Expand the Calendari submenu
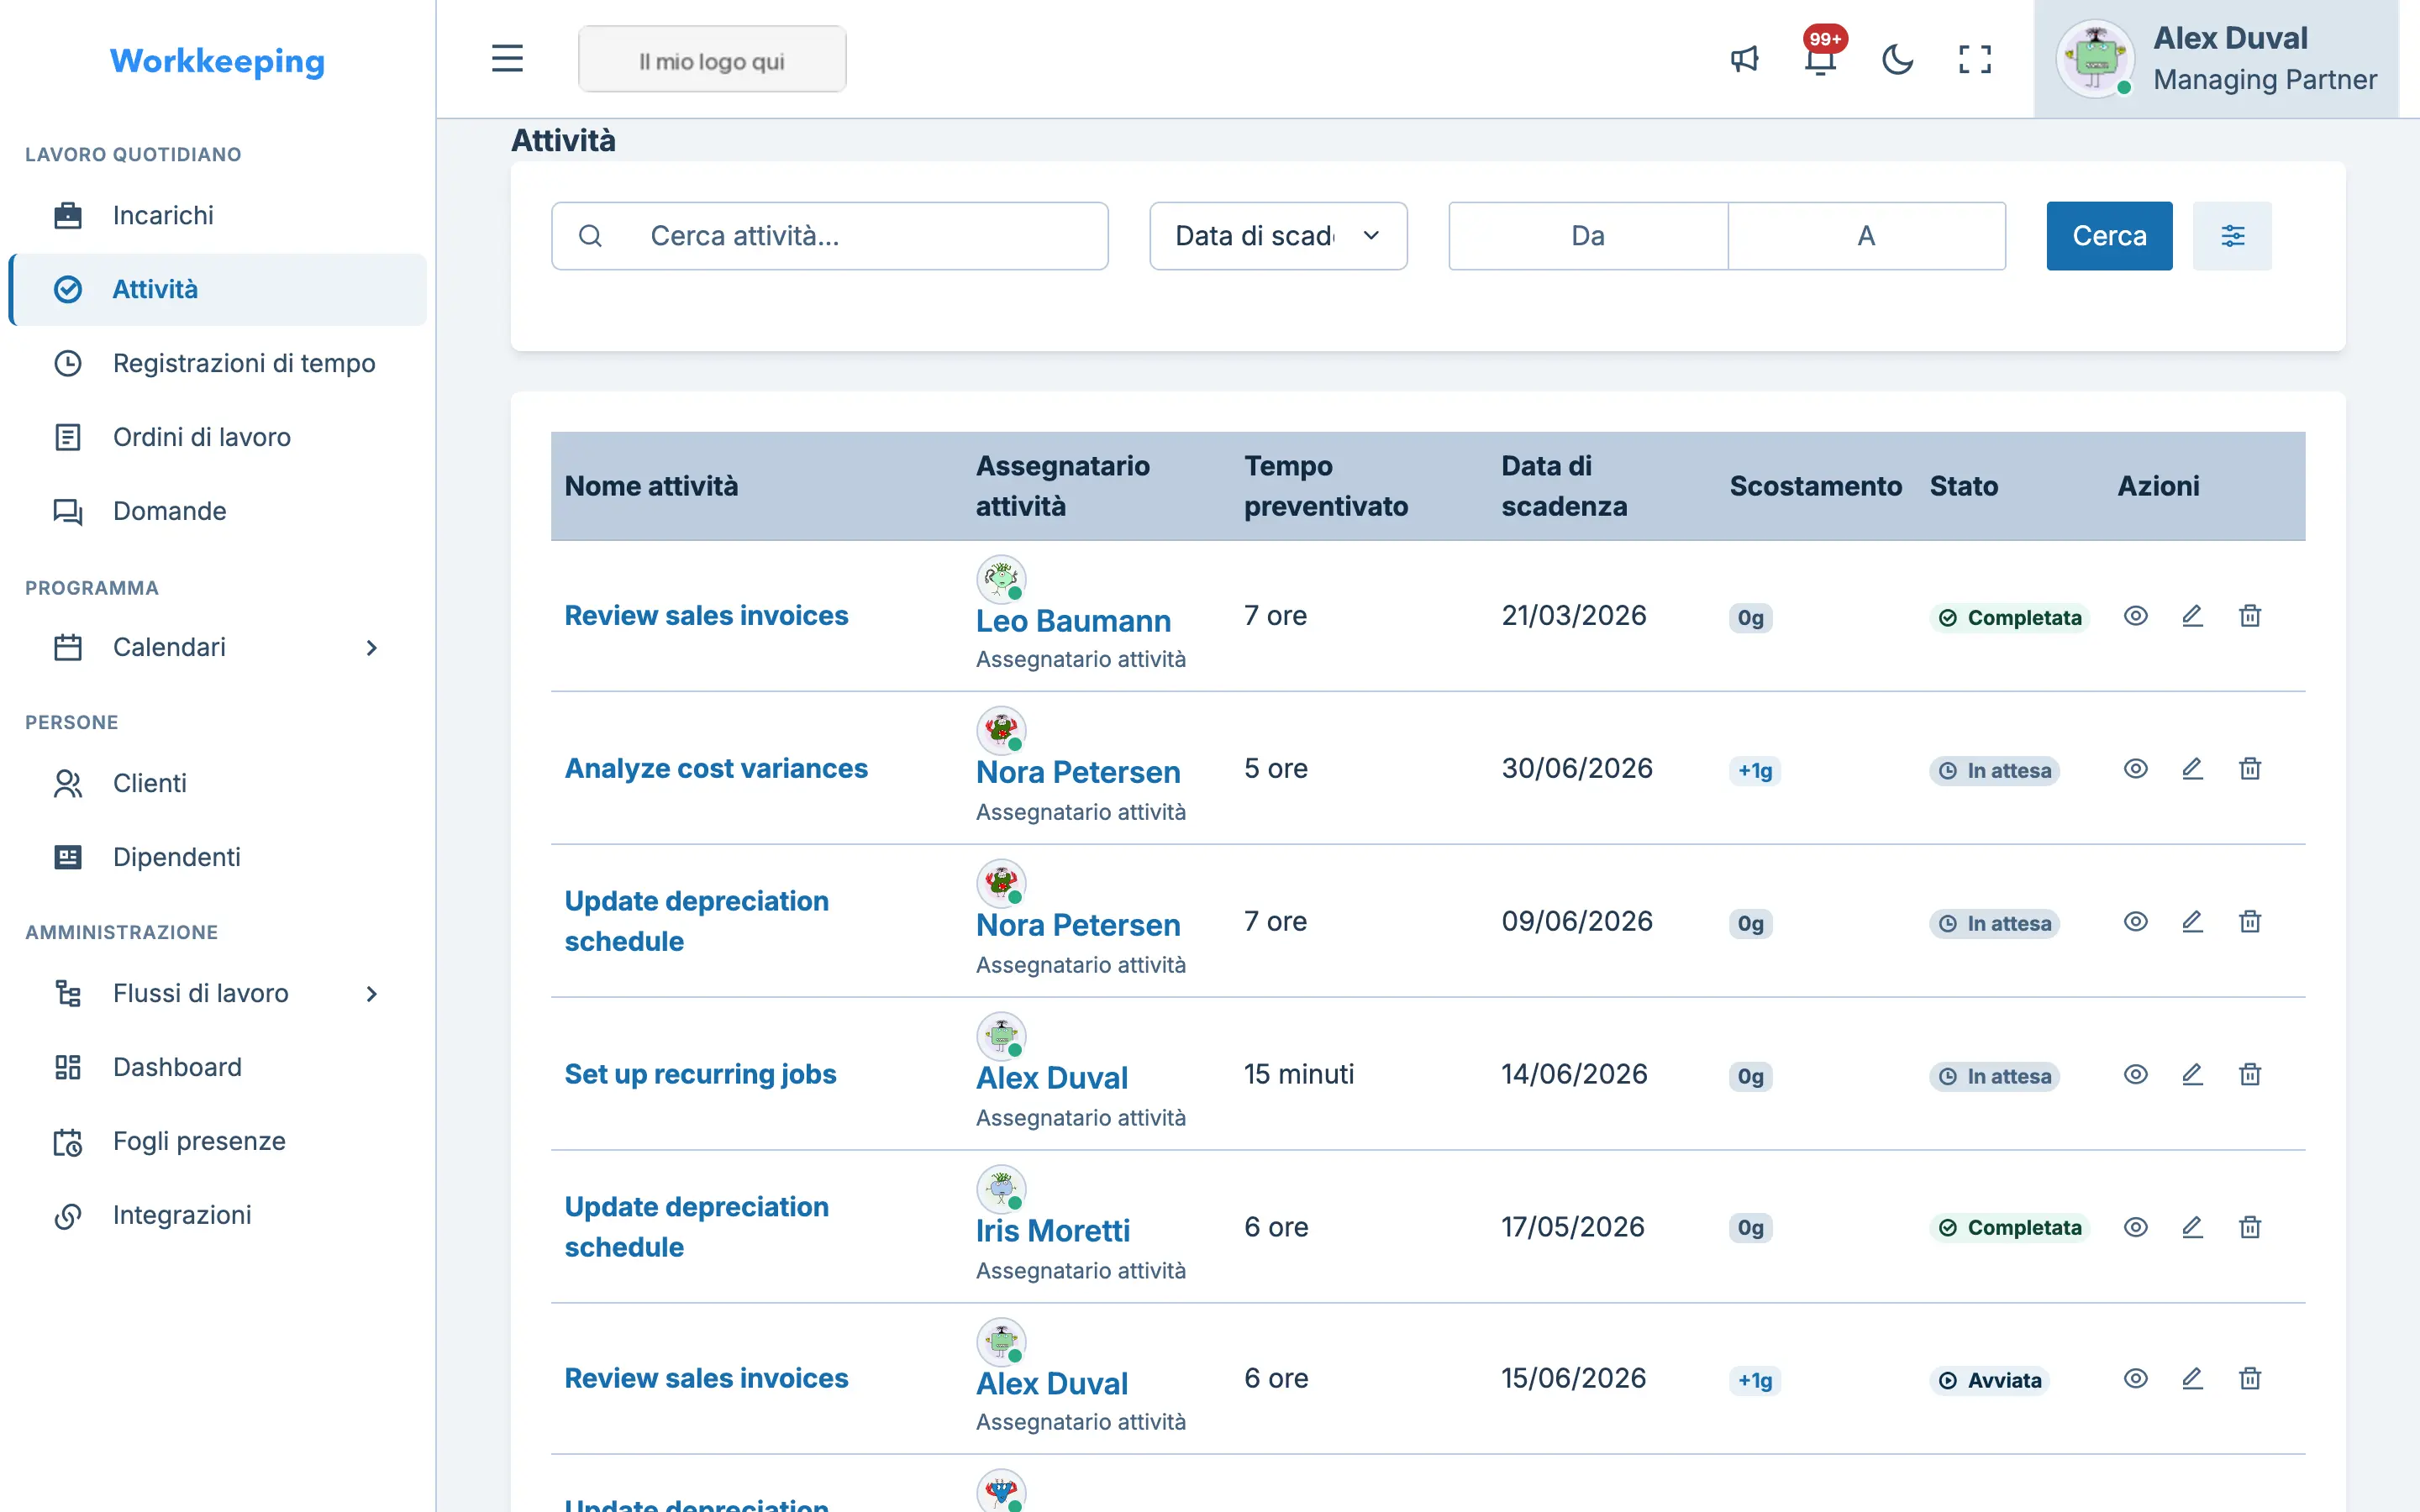This screenshot has height=1512, width=2420. coord(217,647)
